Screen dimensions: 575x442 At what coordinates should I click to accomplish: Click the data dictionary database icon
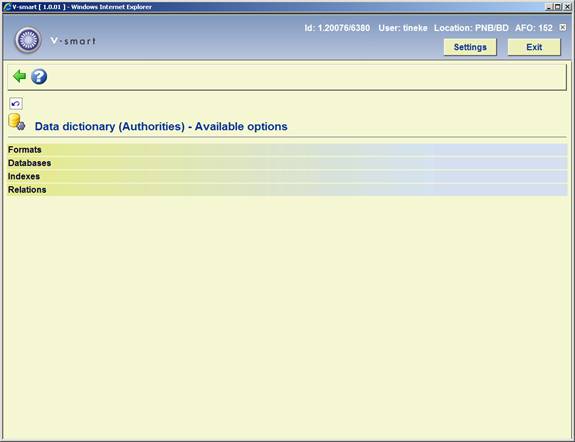17,122
